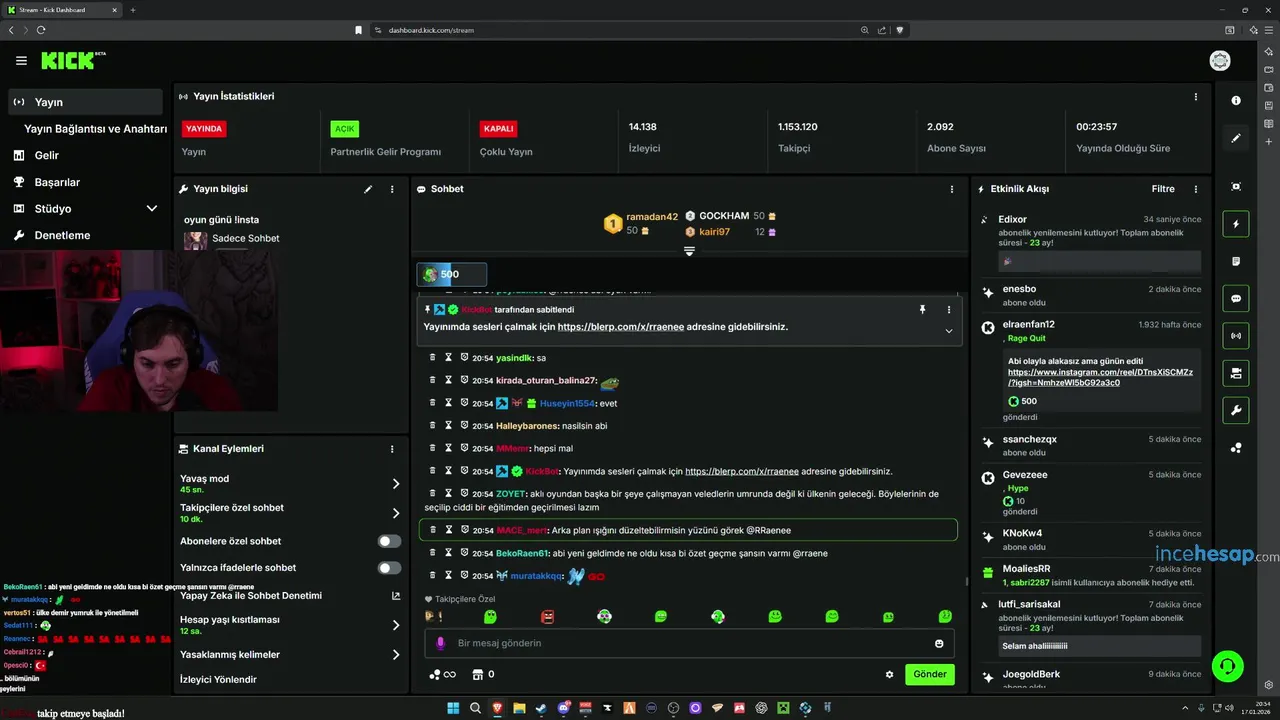1280x720 pixels.
Task: Open Yavaş mod settings
Action: (x=290, y=484)
